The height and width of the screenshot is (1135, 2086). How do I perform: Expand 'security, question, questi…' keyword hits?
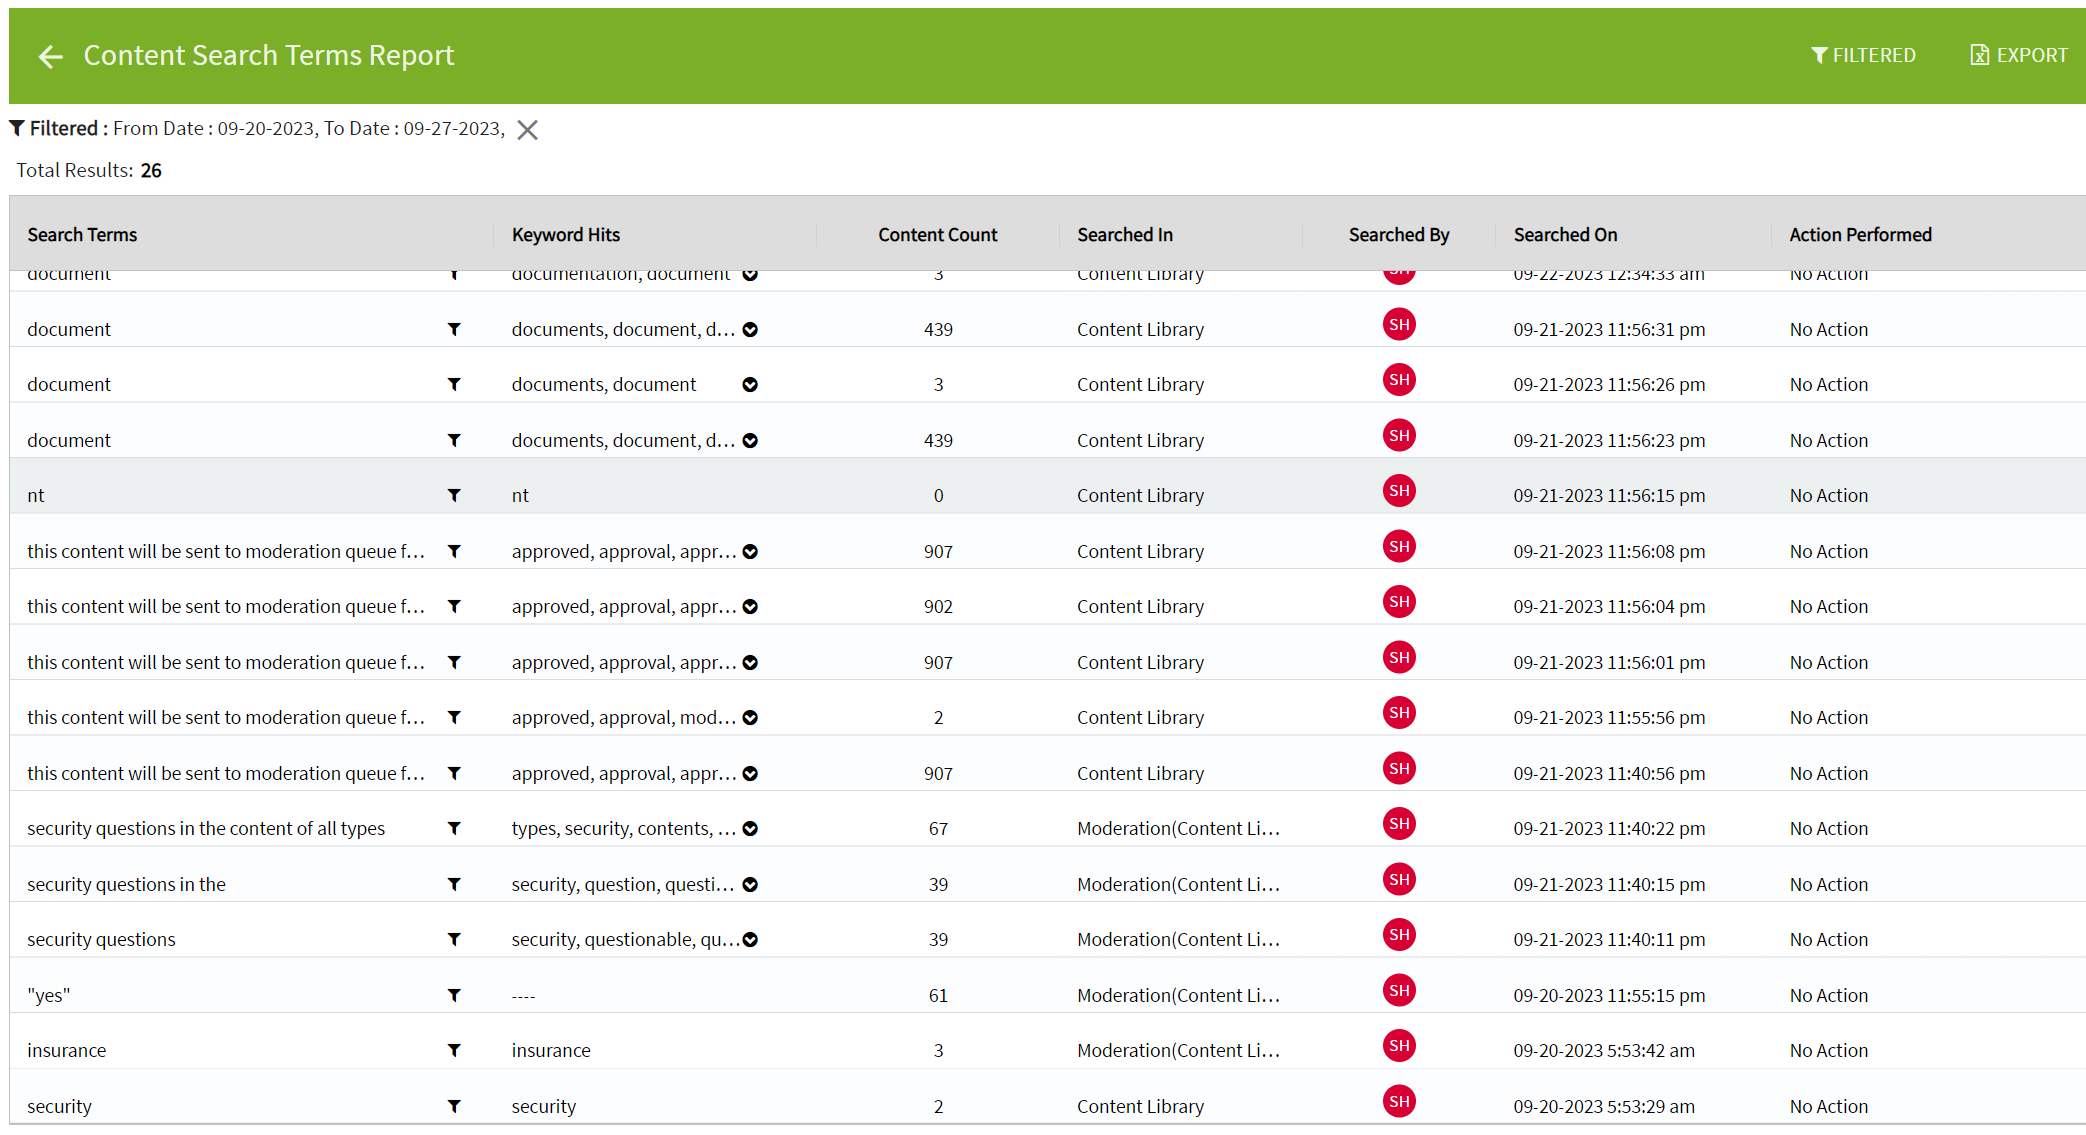pos(750,885)
